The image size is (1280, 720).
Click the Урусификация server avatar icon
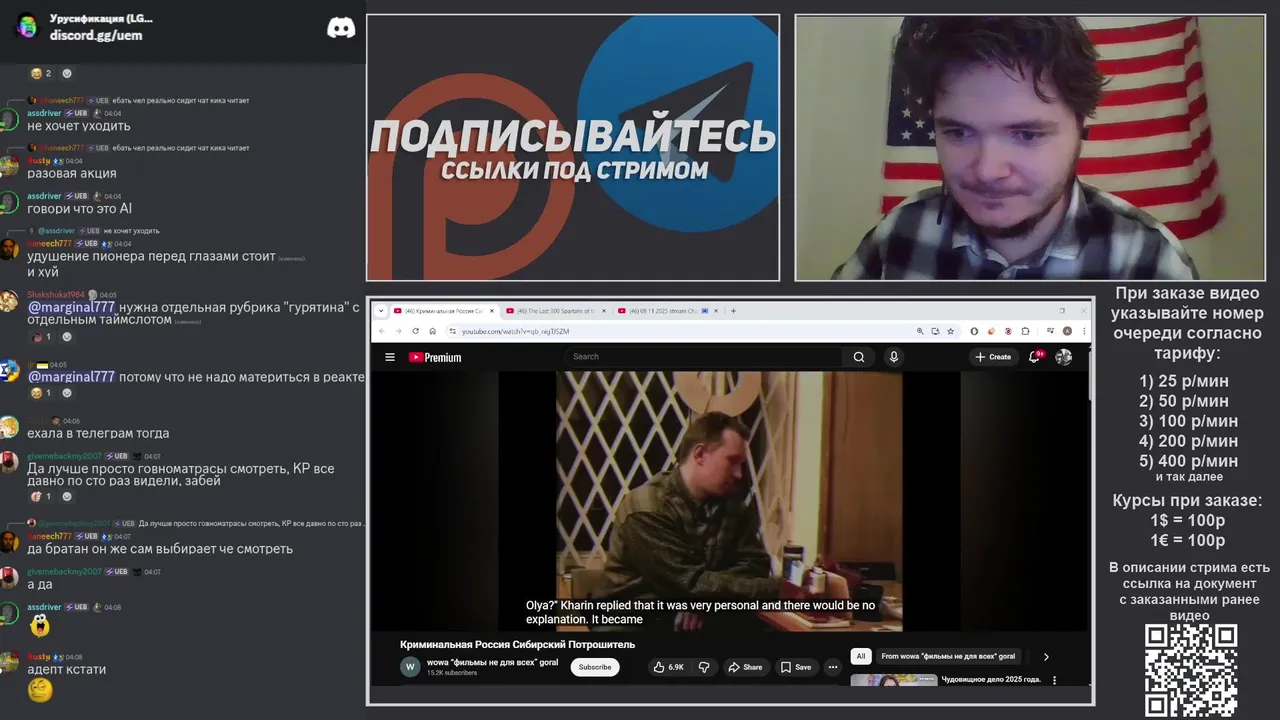(x=26, y=27)
